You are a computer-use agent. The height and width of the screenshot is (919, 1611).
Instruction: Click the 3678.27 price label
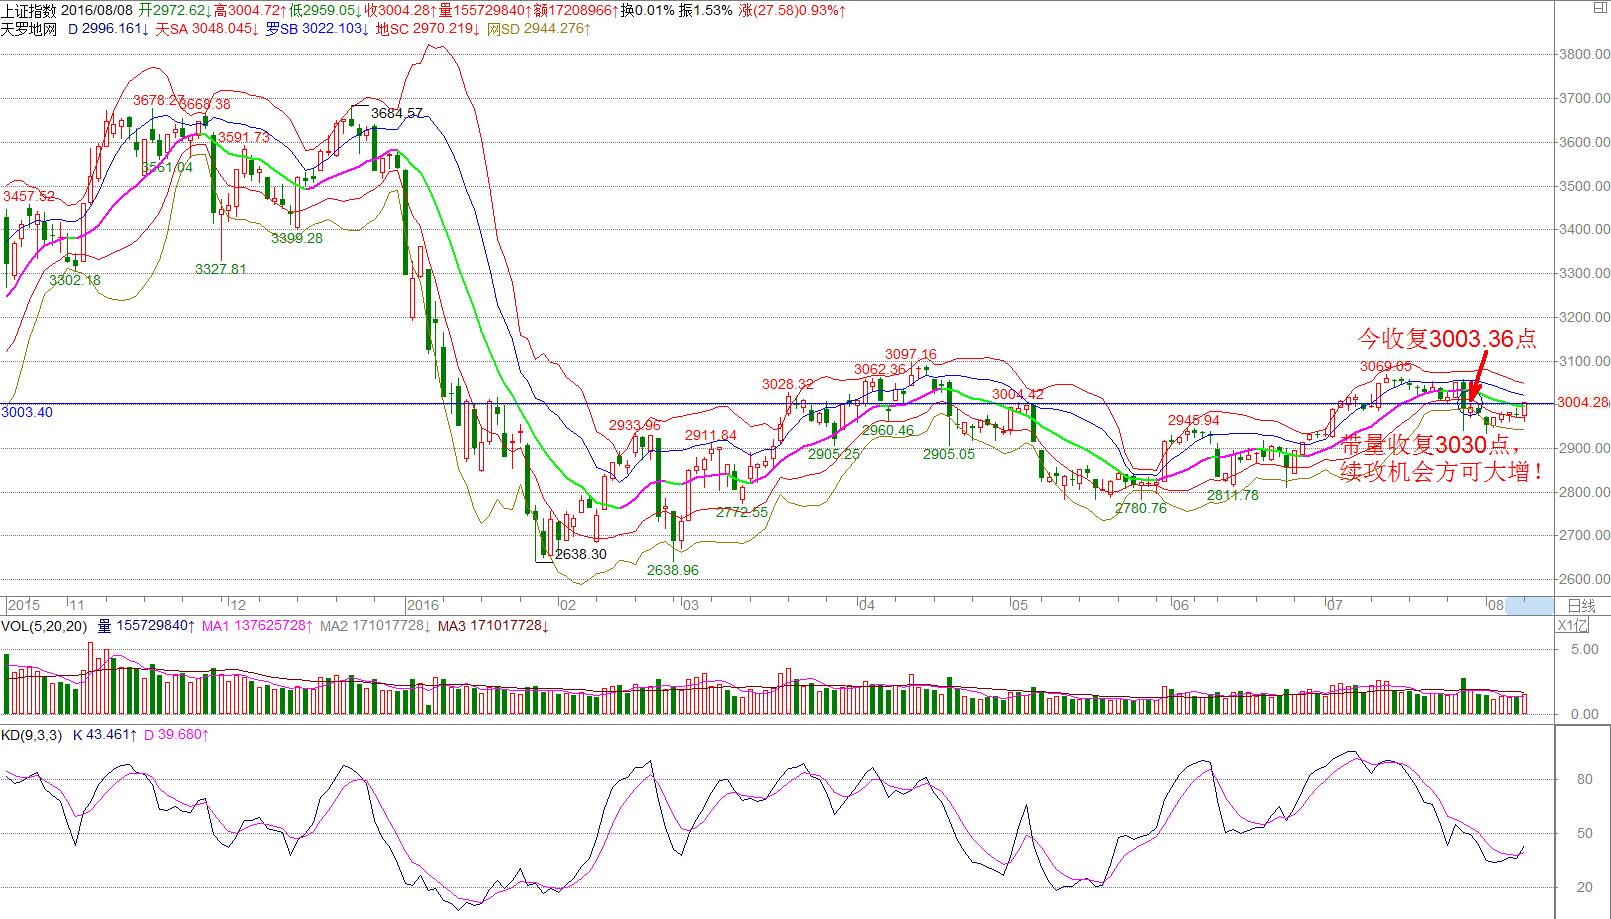(159, 100)
